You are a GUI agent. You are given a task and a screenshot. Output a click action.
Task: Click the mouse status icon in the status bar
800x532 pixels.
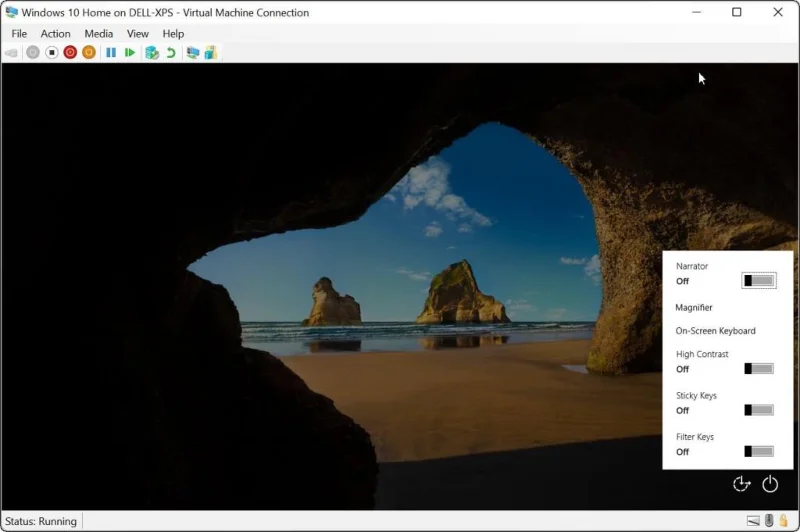(x=769, y=520)
